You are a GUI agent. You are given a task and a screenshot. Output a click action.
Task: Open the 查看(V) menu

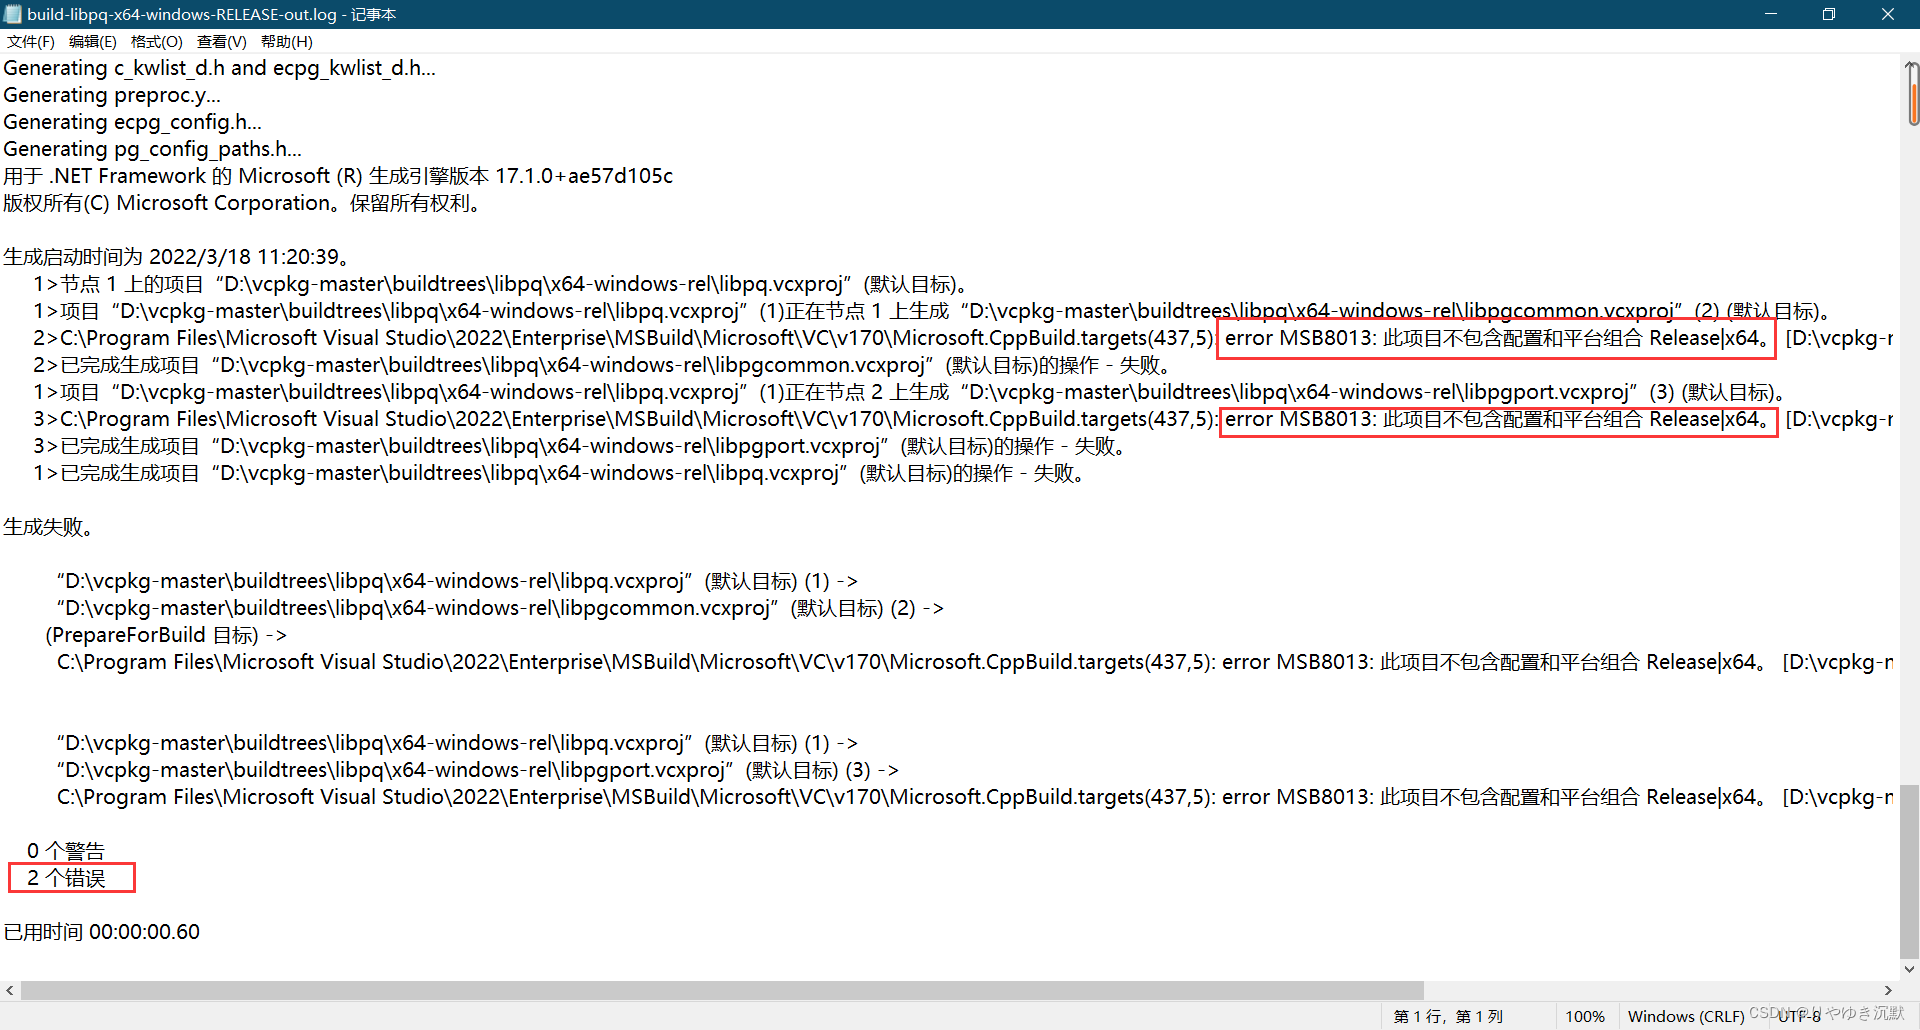pos(222,41)
